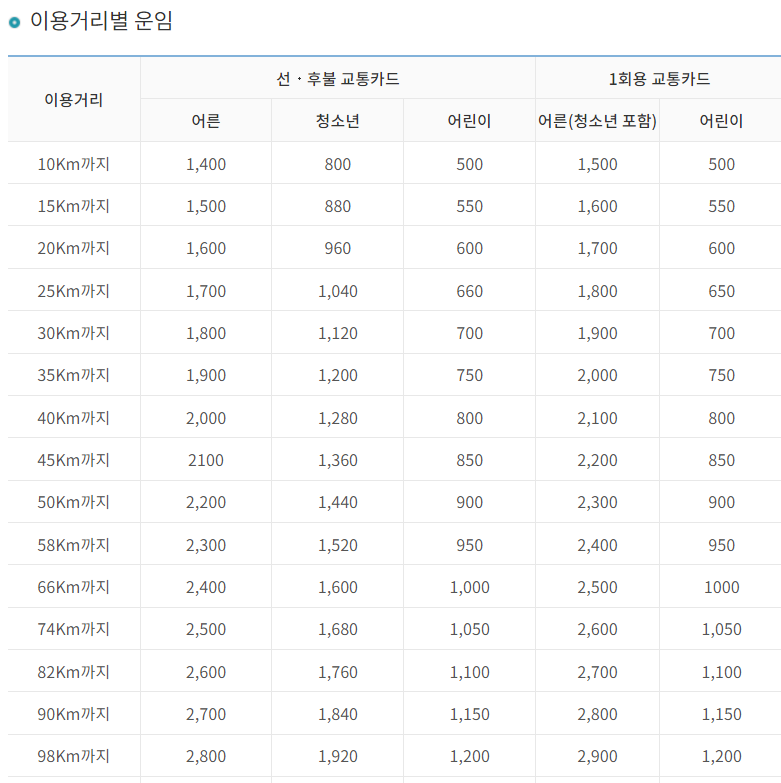
Task: Click the youth fare '1,840' cell
Action: tap(338, 715)
